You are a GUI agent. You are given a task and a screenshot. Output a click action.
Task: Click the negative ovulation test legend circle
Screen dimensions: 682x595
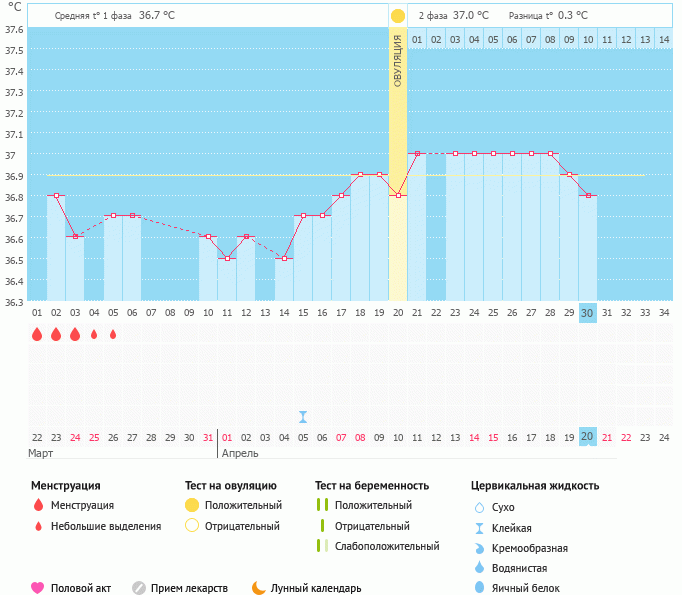(x=191, y=526)
